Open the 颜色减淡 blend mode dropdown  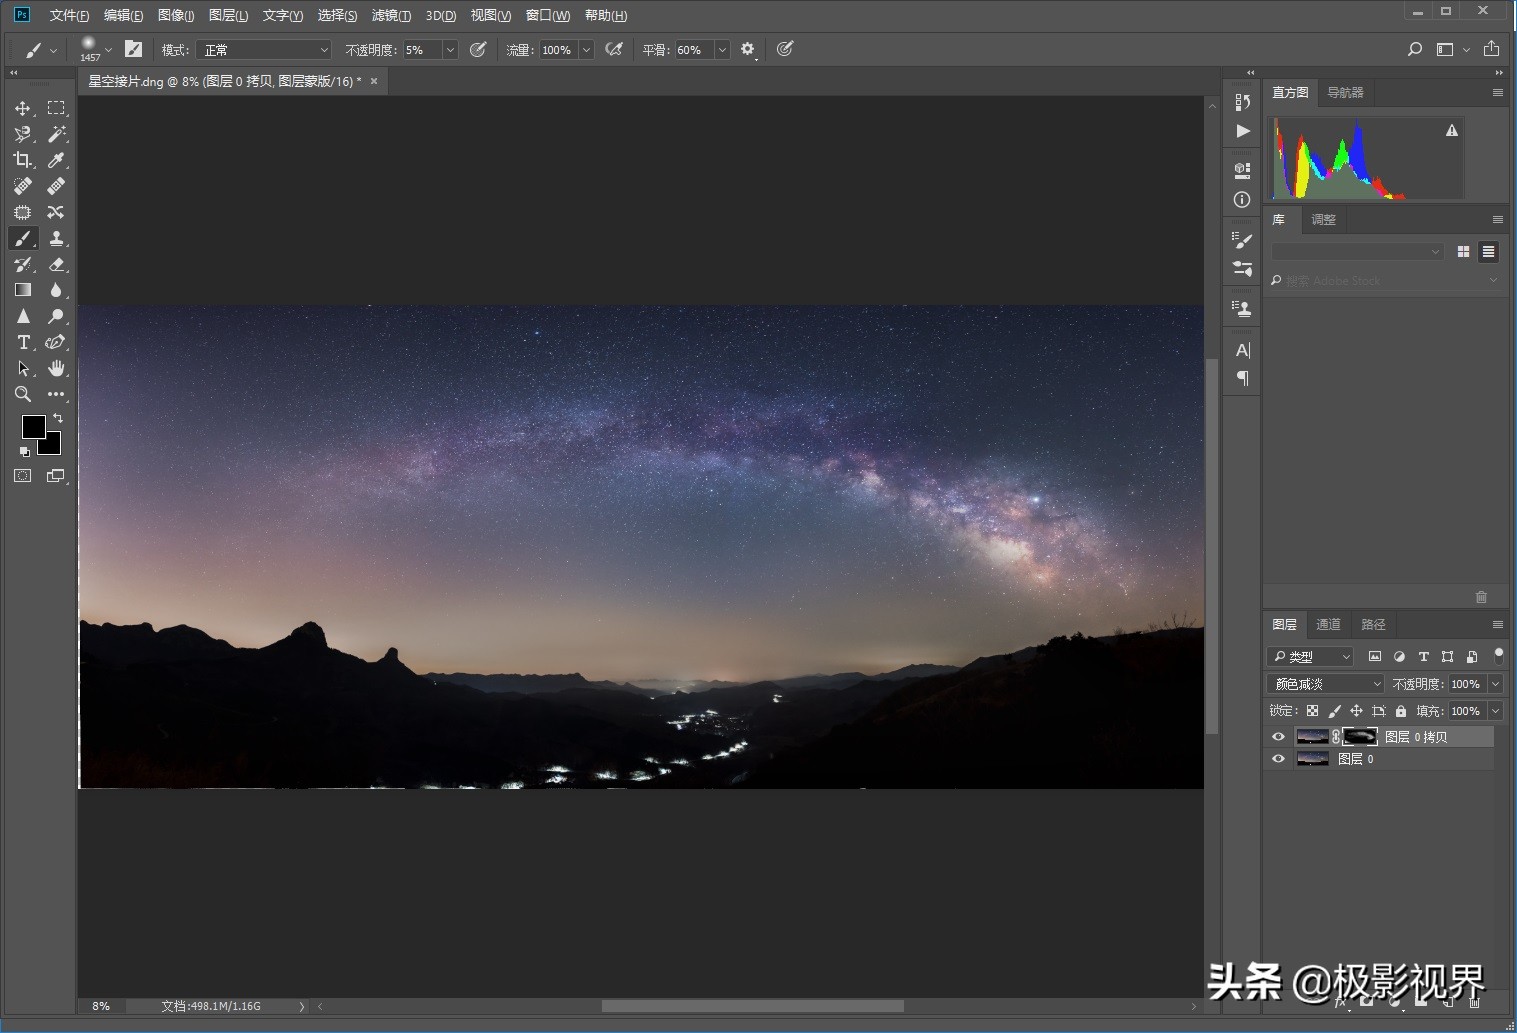tap(1326, 684)
